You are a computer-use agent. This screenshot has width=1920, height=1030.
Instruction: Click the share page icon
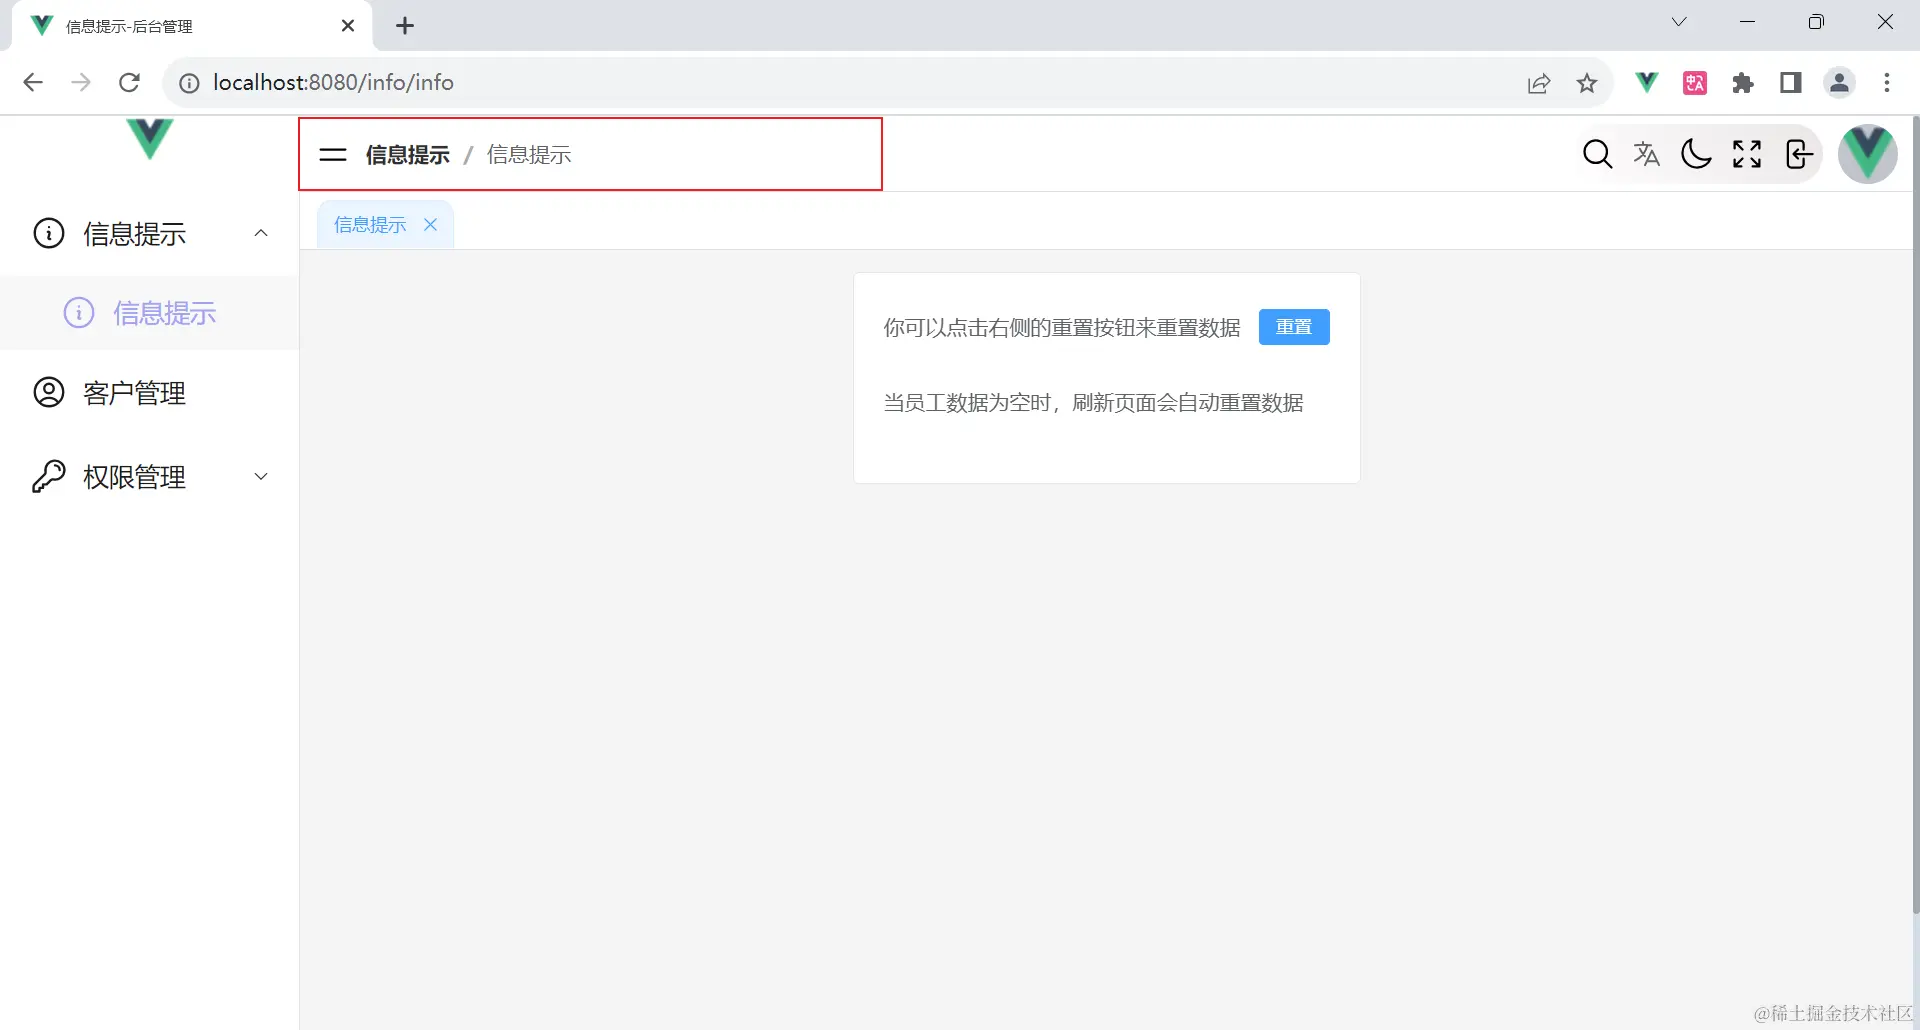1539,83
